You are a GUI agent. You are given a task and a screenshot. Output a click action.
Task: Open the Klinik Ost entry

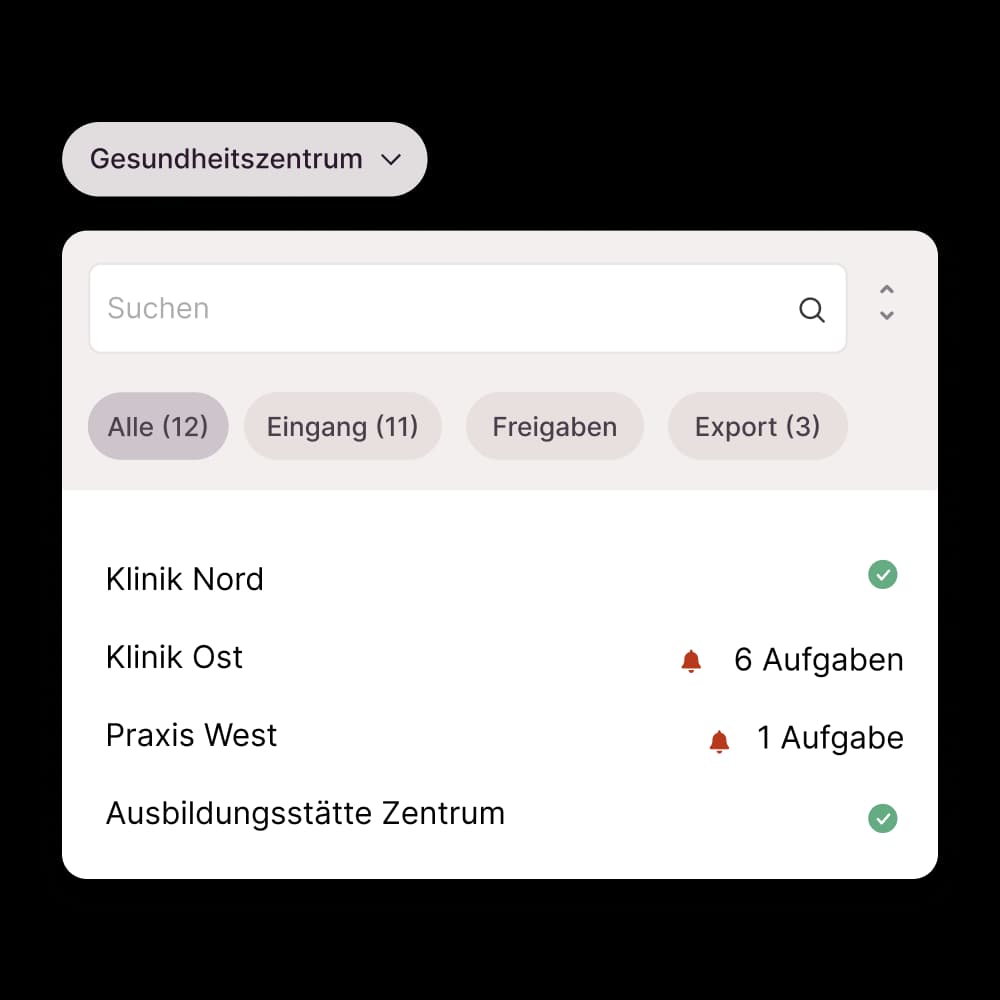point(175,657)
